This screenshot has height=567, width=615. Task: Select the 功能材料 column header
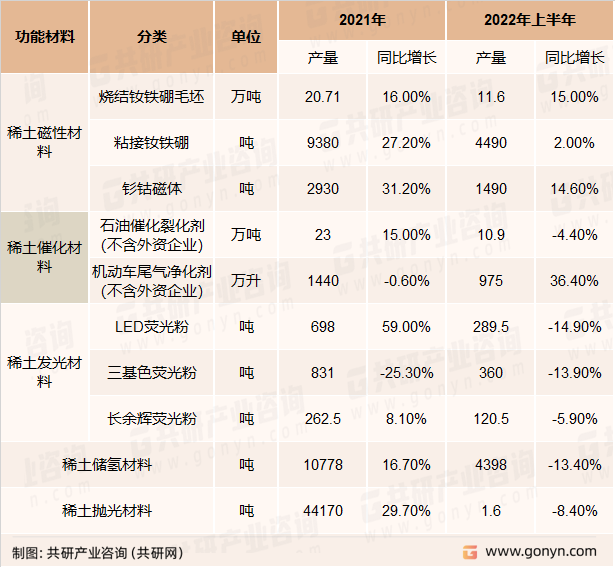pyautogui.click(x=45, y=37)
